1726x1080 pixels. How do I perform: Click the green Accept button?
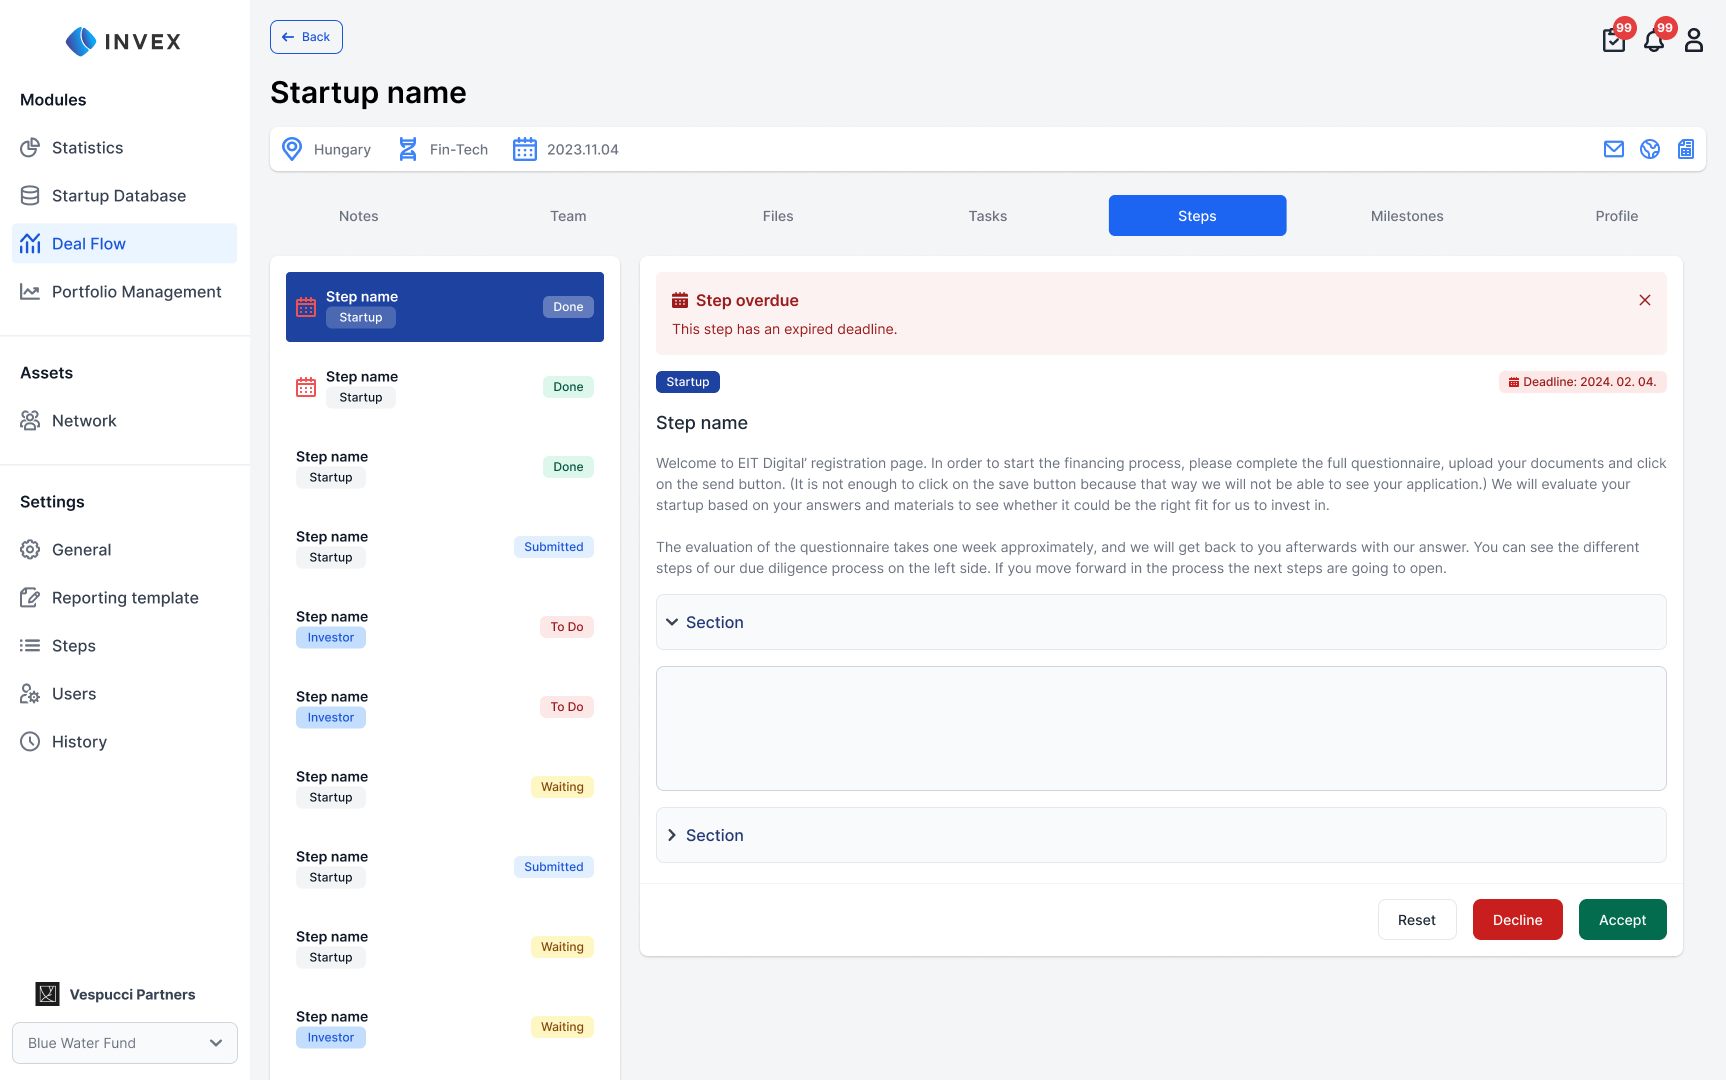tap(1622, 920)
